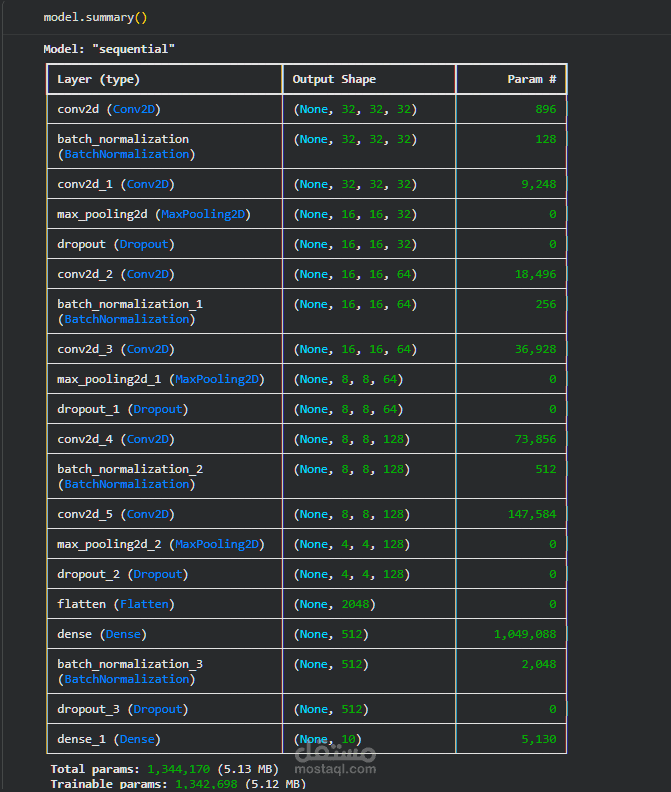
Task: Click the 1,049,088 parameter count
Action: tap(525, 634)
